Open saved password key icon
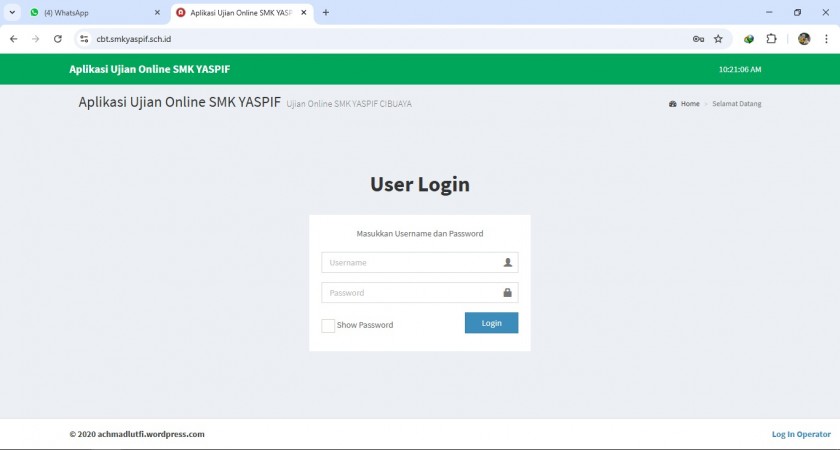The height and width of the screenshot is (450, 840). coord(698,39)
